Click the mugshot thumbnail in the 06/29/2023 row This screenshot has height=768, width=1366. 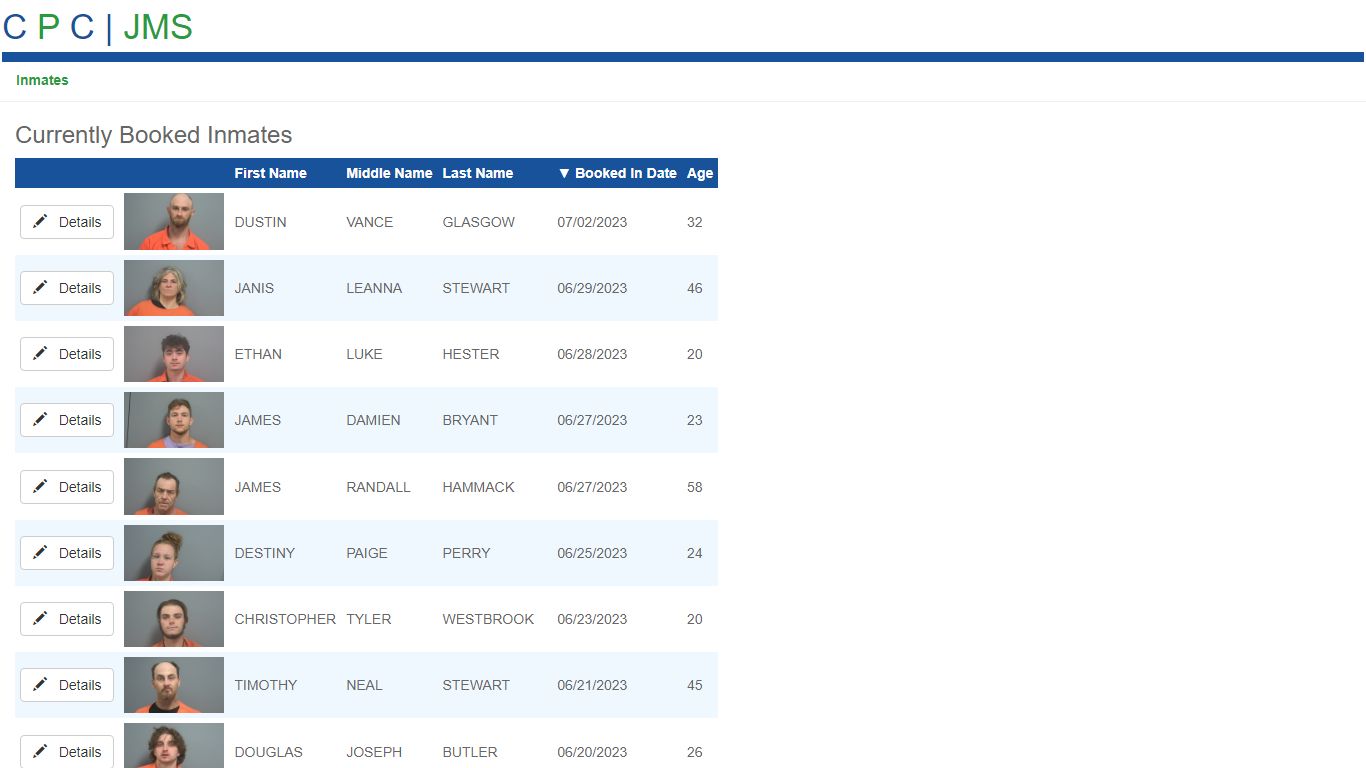(x=174, y=288)
